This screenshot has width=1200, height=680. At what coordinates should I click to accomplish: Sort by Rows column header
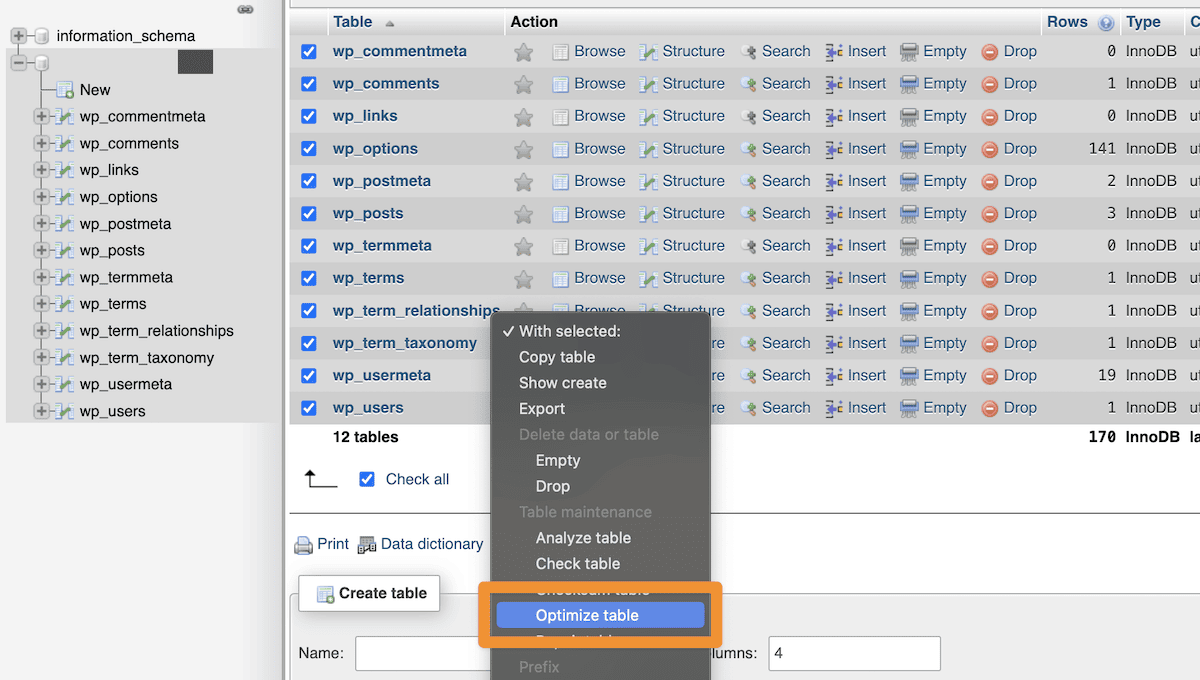tap(1067, 22)
